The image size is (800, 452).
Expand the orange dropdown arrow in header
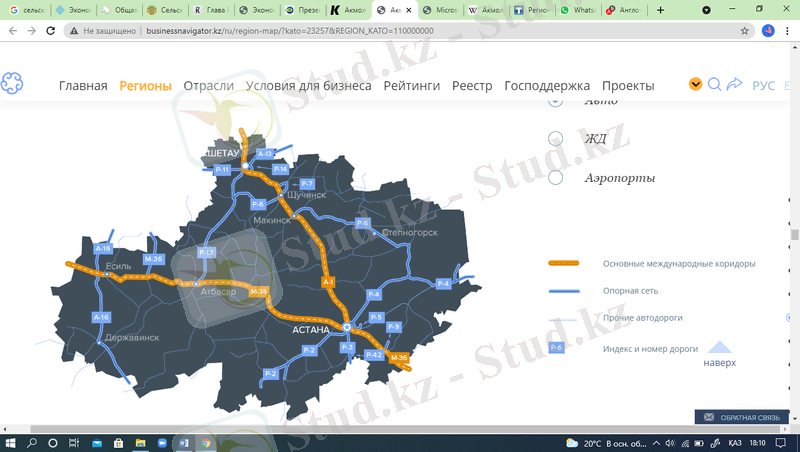pos(695,85)
